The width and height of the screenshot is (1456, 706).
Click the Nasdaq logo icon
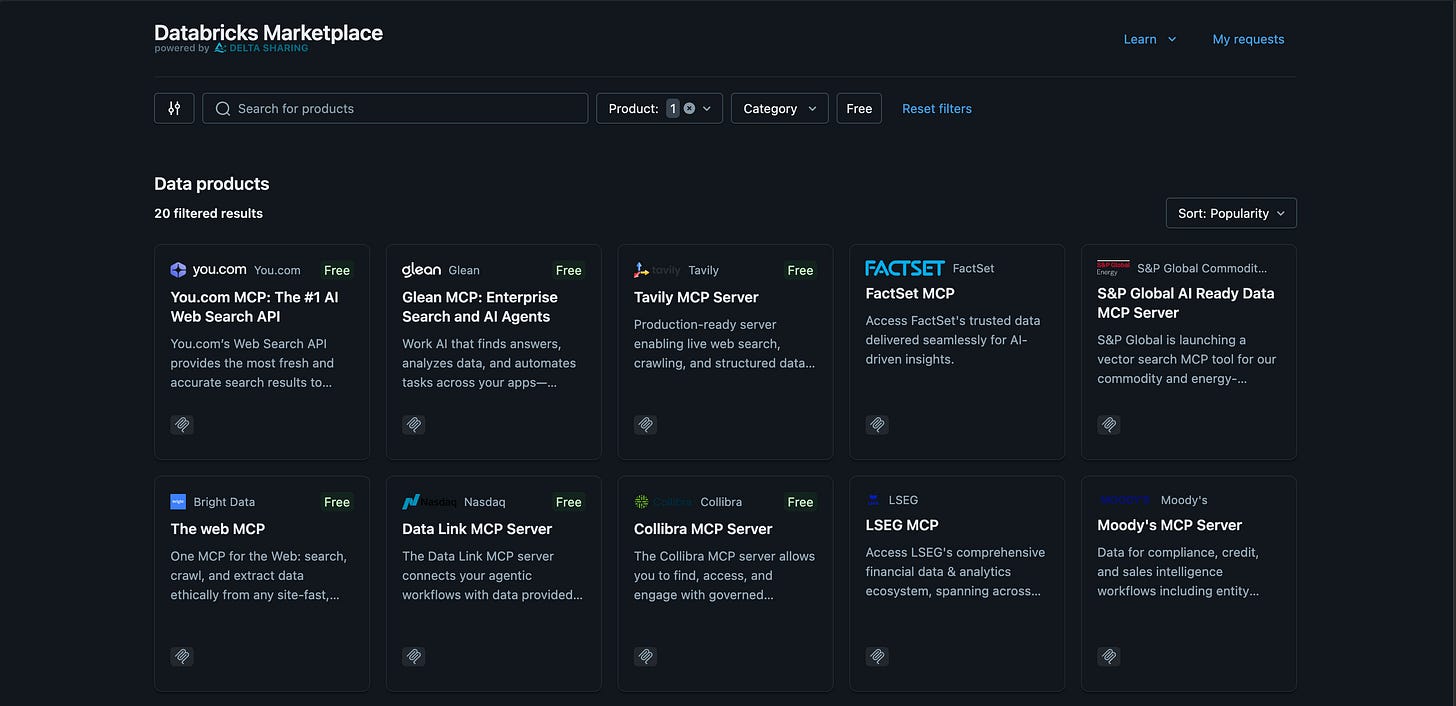(429, 502)
